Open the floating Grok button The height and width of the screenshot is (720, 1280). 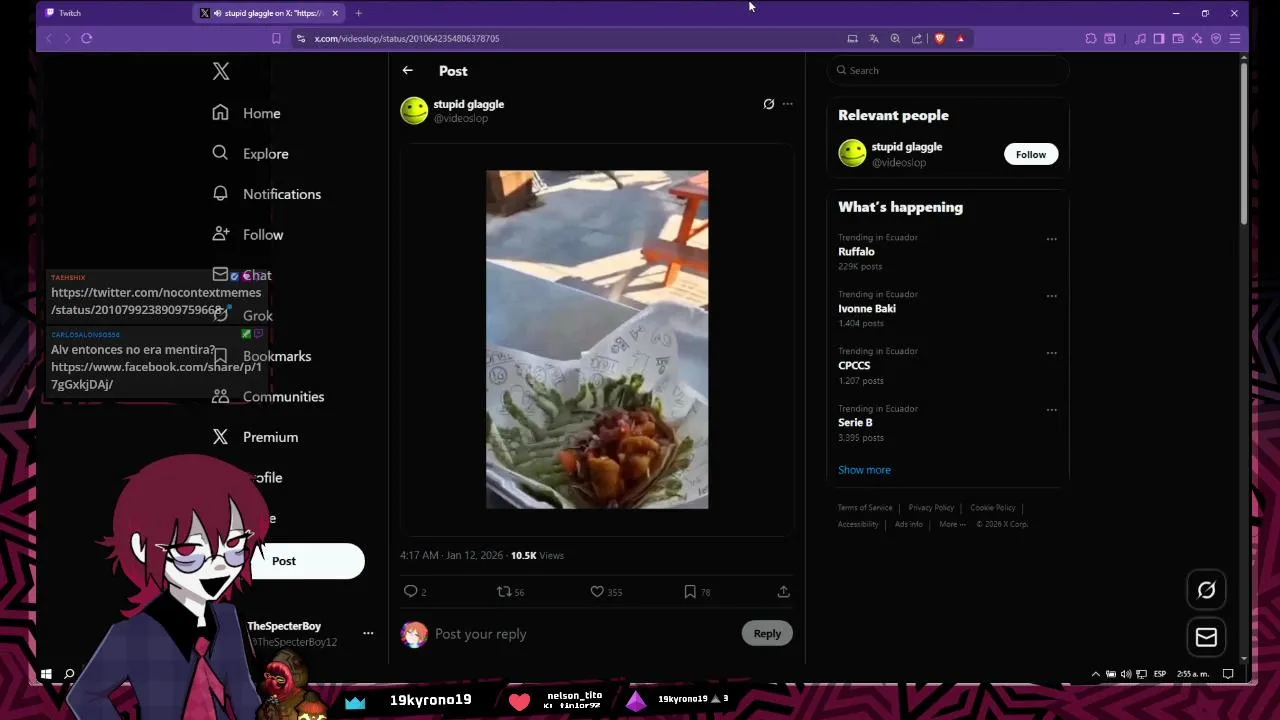(x=1206, y=590)
